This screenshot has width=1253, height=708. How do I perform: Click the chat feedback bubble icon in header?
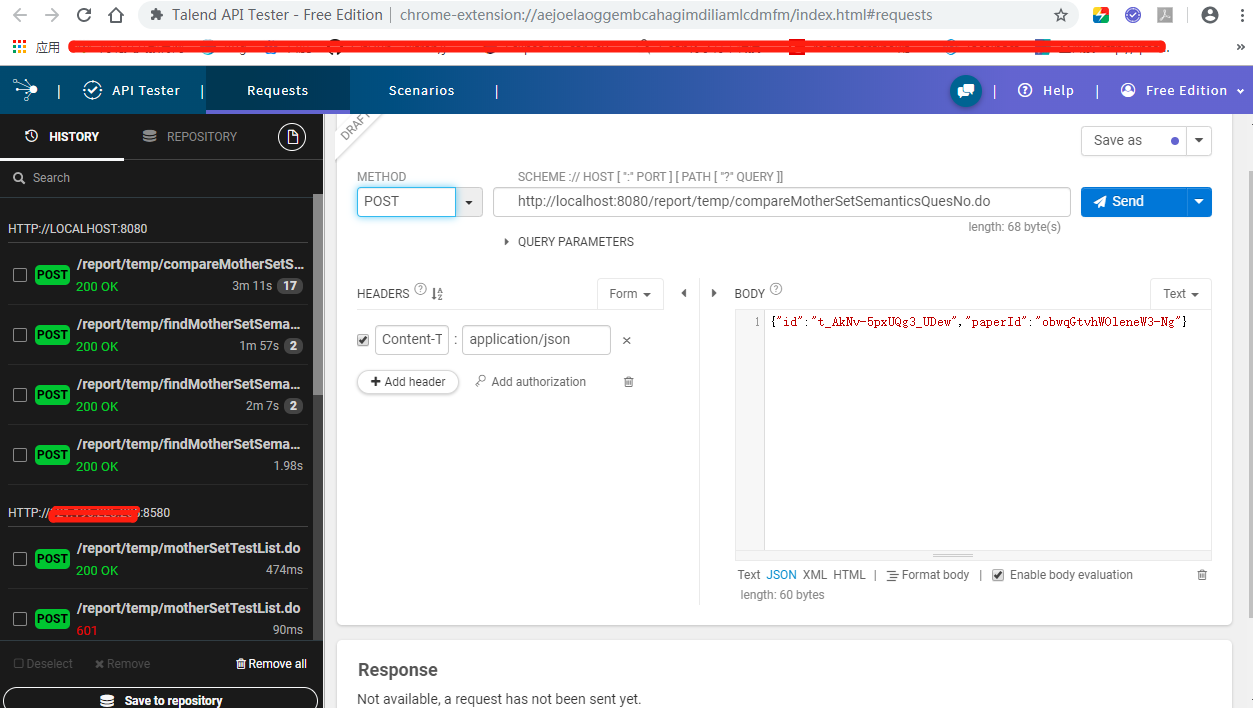[964, 90]
